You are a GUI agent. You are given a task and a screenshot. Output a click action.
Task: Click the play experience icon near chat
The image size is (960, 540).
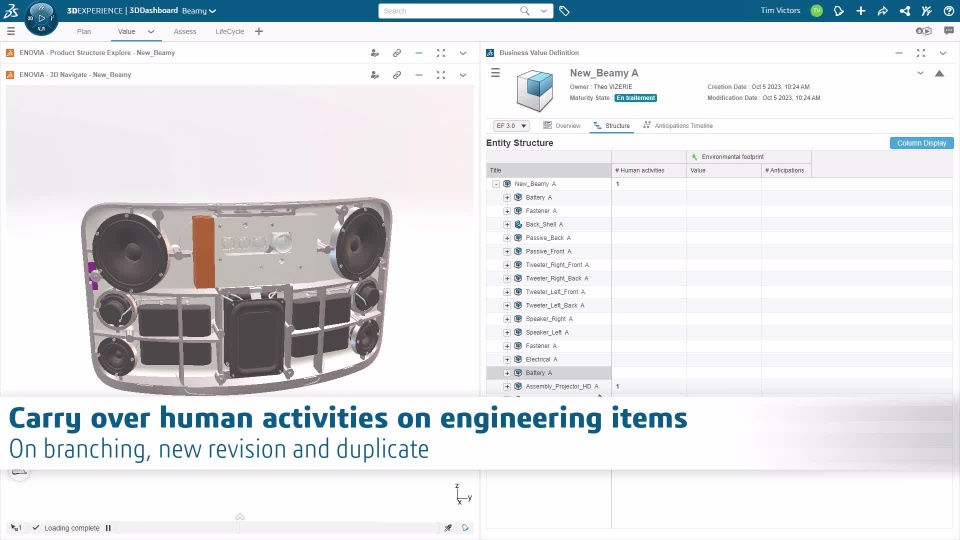[923, 31]
